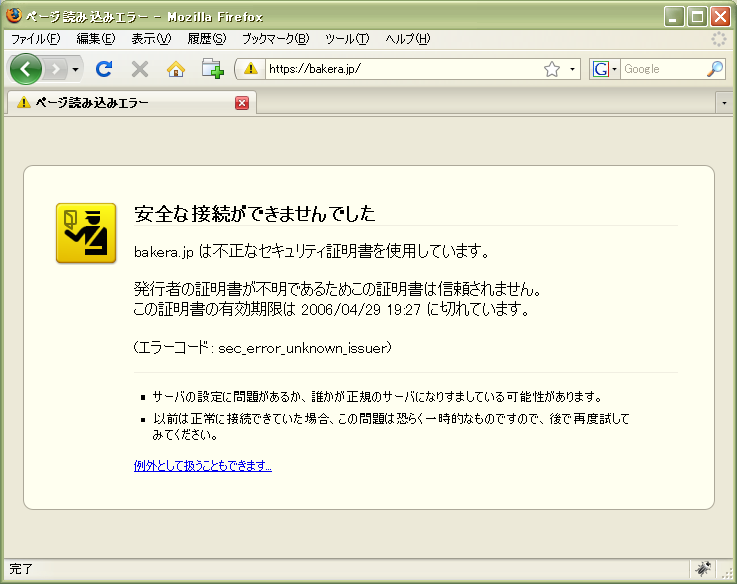Click the 完了 status bar text

coord(21,569)
